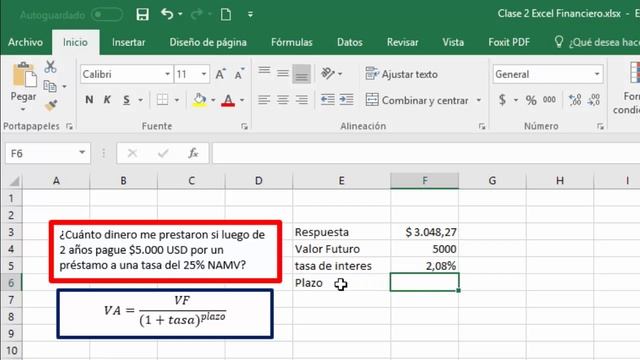This screenshot has height=360, width=640.
Task: Open the Alineación group dialog launcher
Action: pos(482,127)
